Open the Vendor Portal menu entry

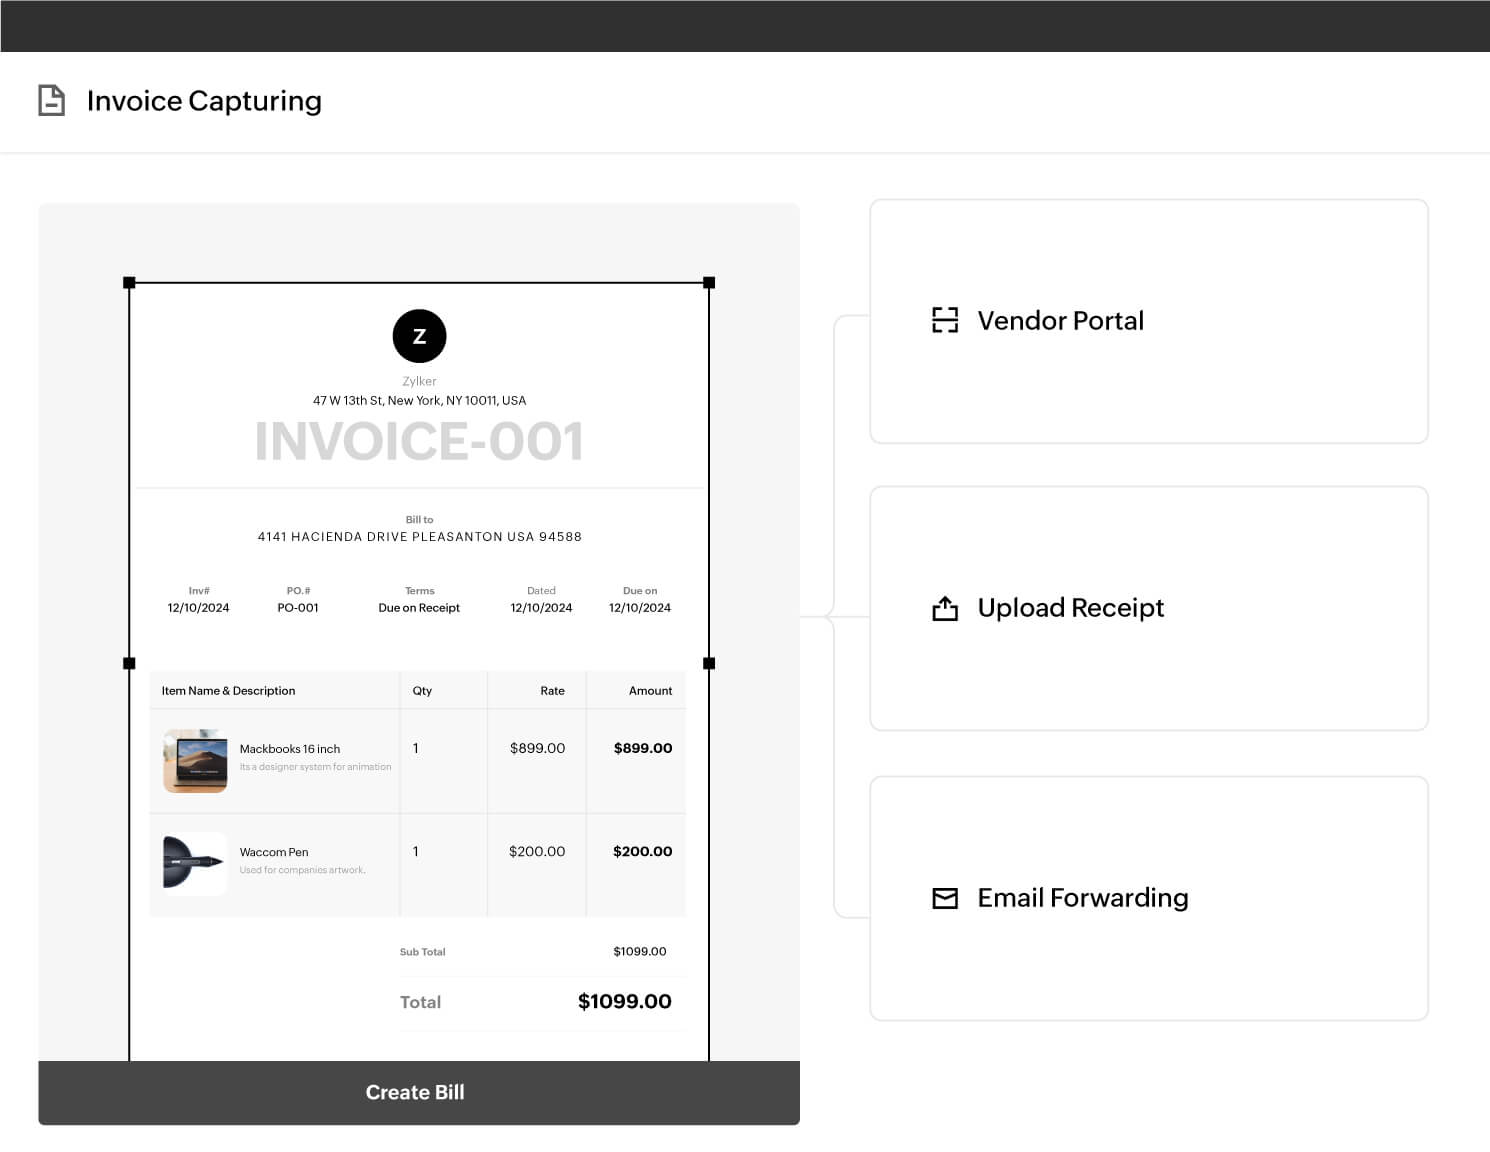[1060, 320]
